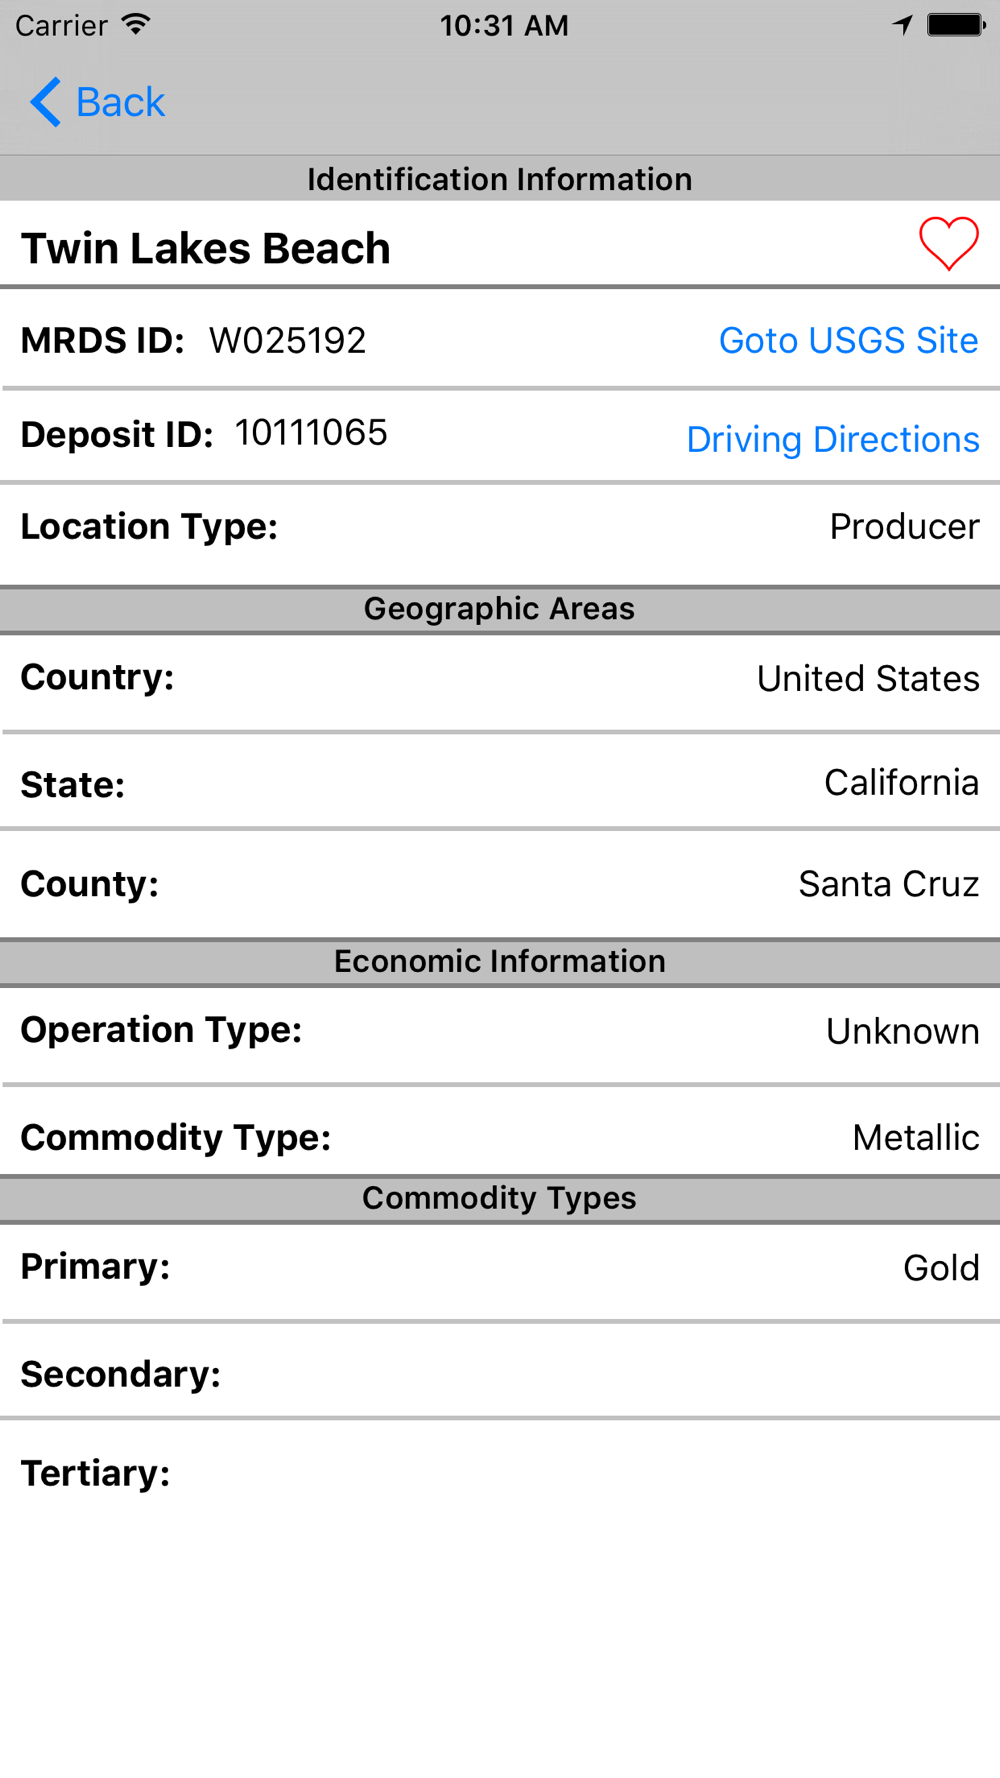Tap the Operation Type Unknown value
Screen dimensions: 1000x1778
(x=902, y=1031)
